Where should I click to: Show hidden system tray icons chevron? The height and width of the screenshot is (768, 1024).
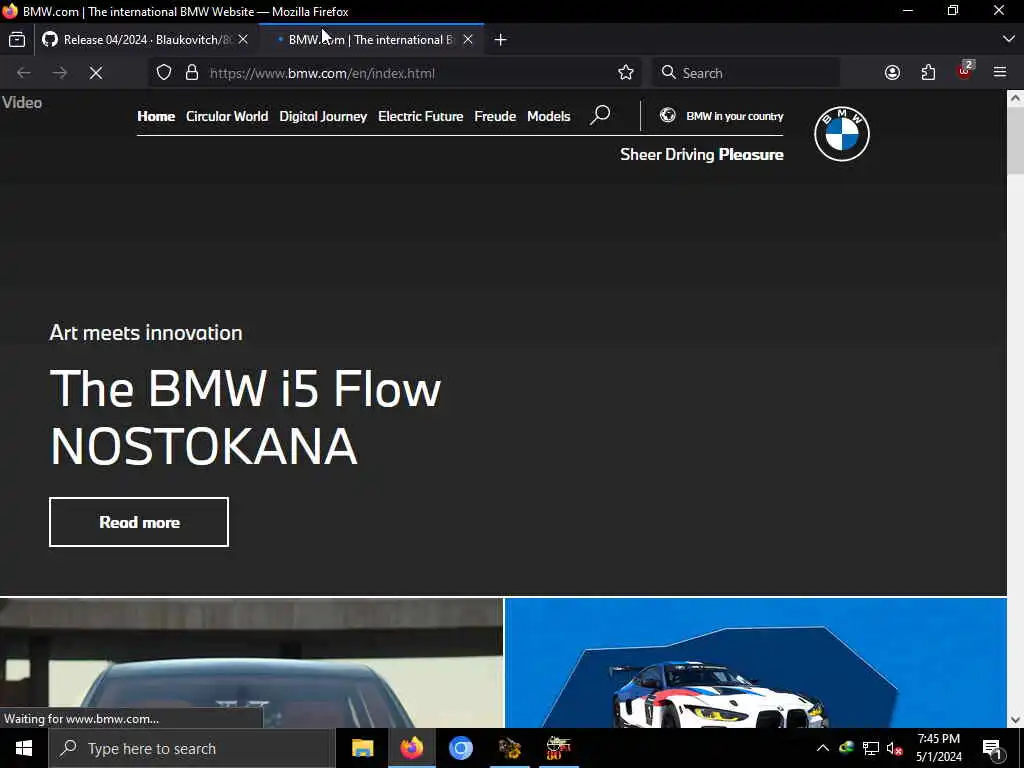tap(822, 748)
